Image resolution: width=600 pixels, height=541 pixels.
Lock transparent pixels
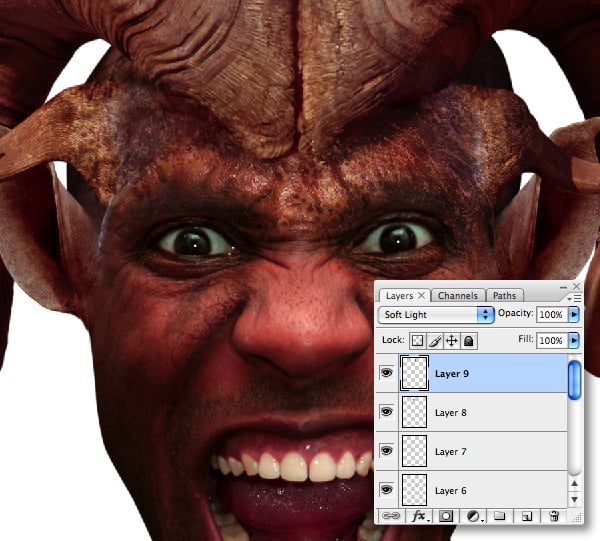(x=418, y=341)
